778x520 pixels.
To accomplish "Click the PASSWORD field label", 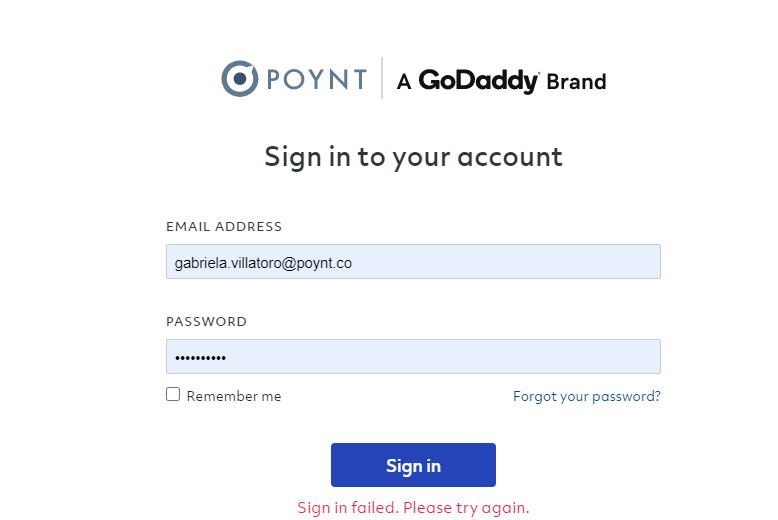I will tap(206, 322).
